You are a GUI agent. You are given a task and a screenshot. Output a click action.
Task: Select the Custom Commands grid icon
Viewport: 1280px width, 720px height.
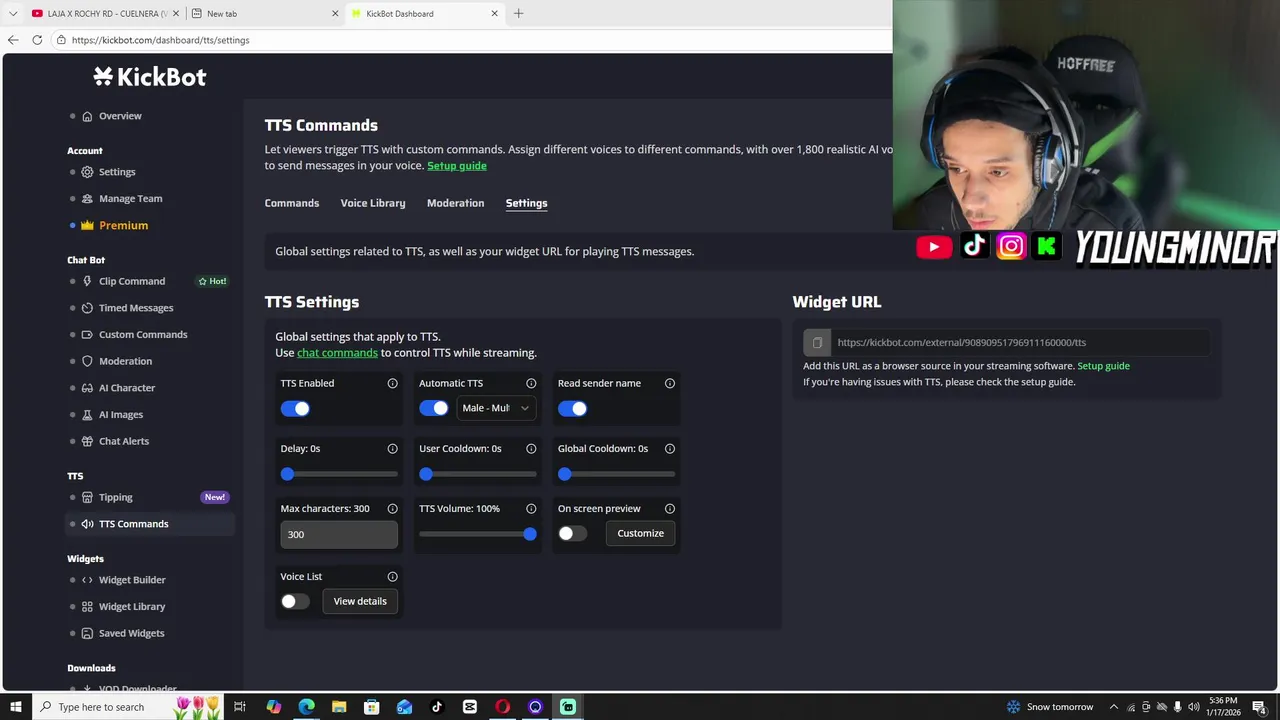pyautogui.click(x=87, y=335)
